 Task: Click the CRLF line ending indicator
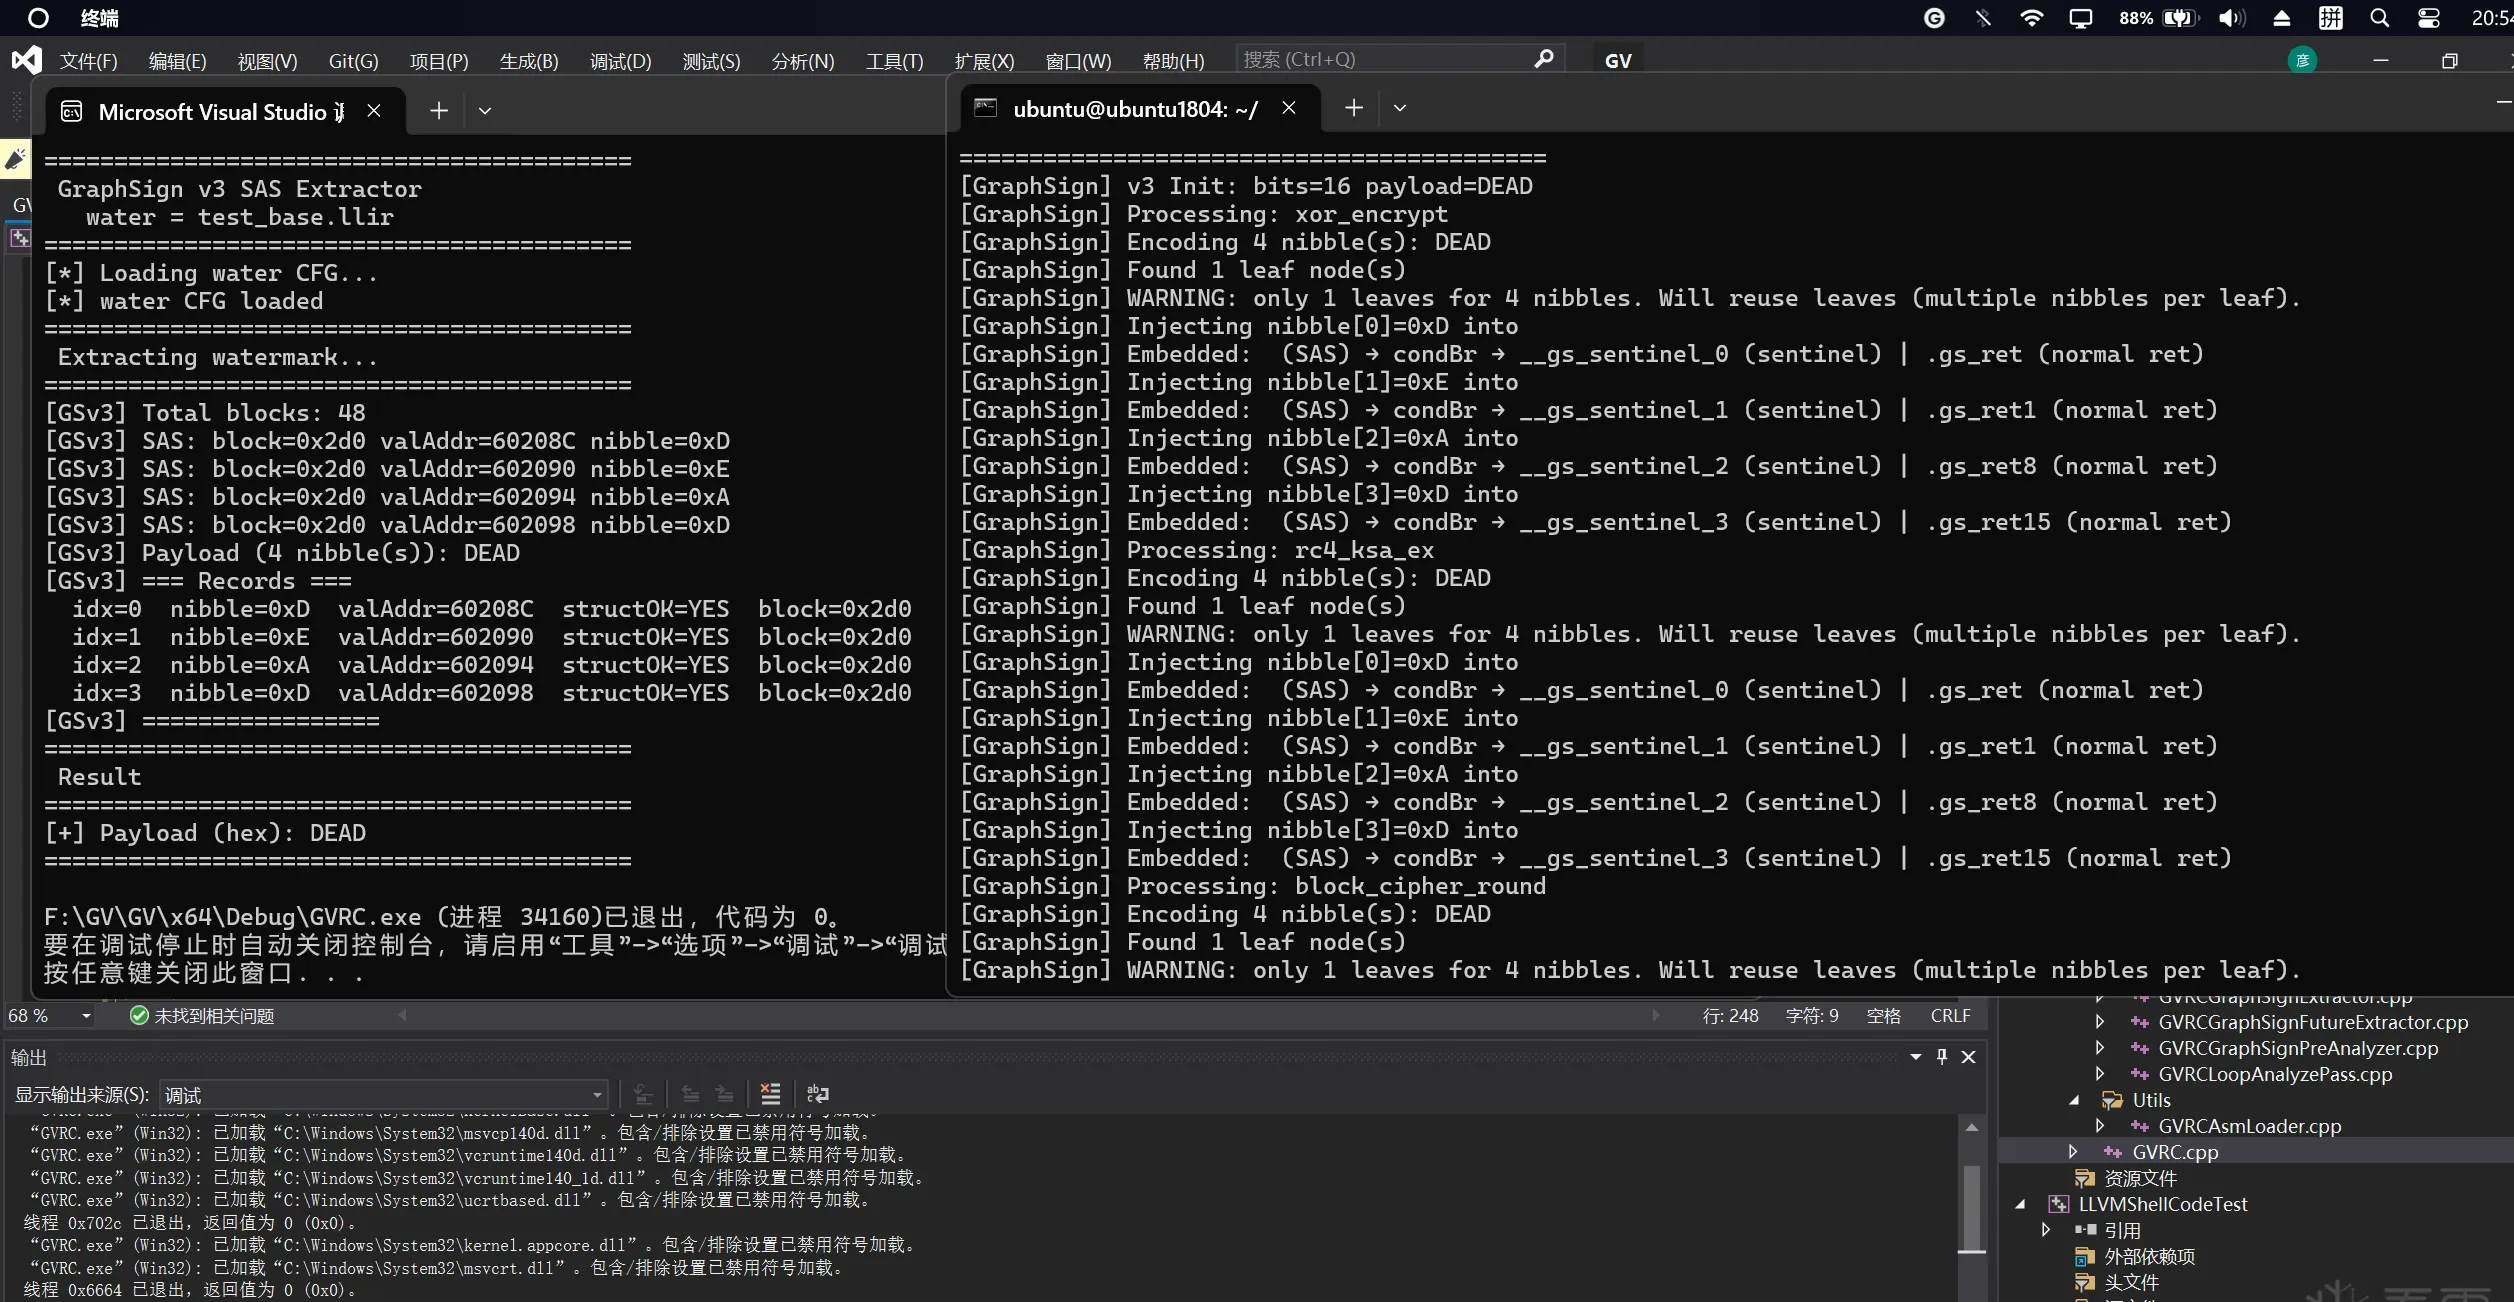point(1950,1016)
